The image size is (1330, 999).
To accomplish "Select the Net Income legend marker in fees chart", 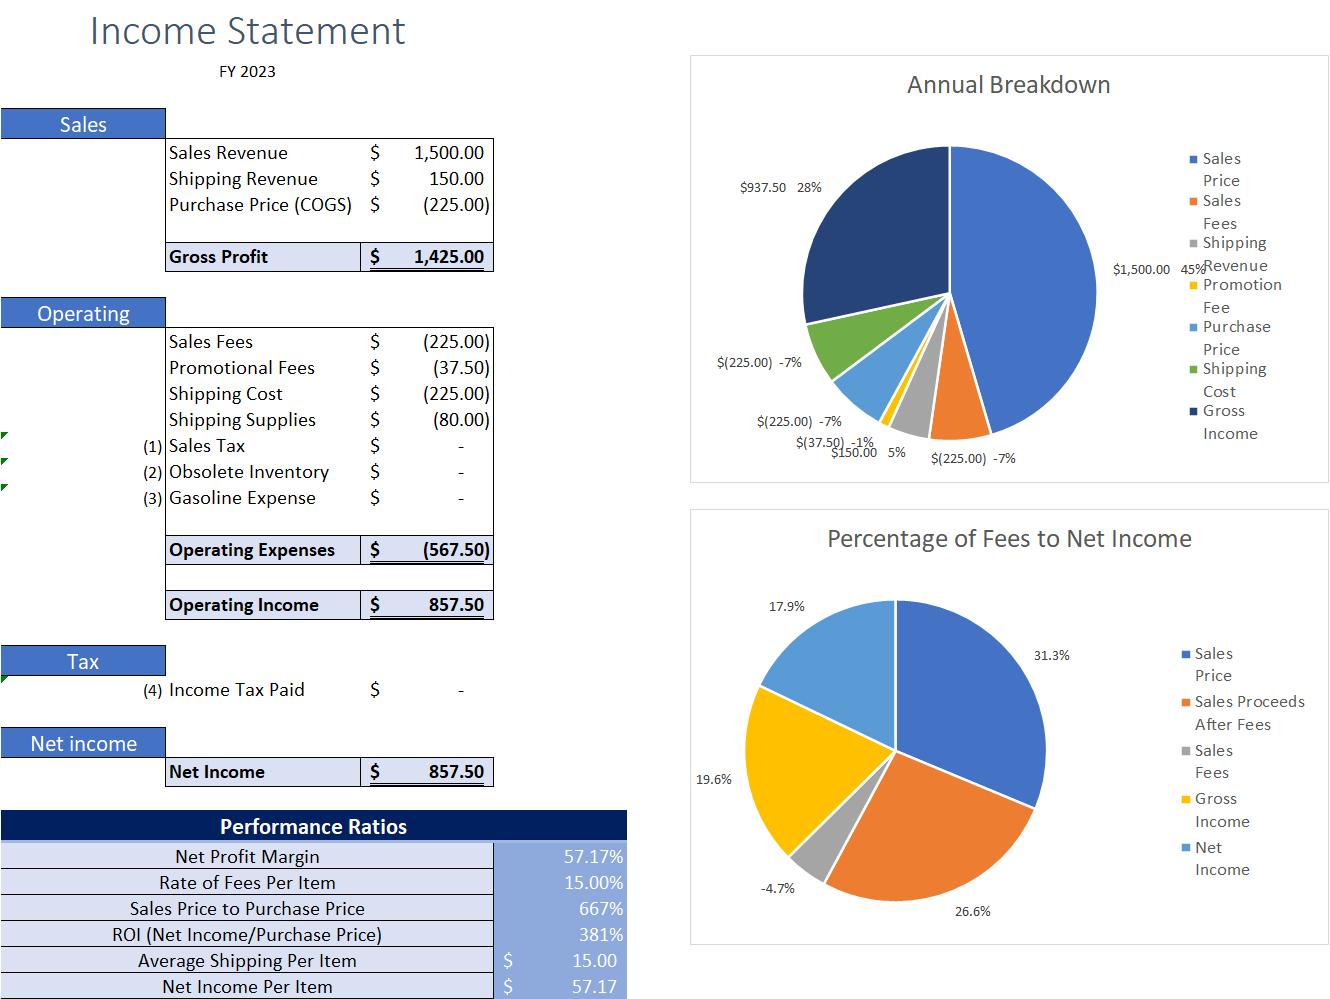I will [1185, 847].
